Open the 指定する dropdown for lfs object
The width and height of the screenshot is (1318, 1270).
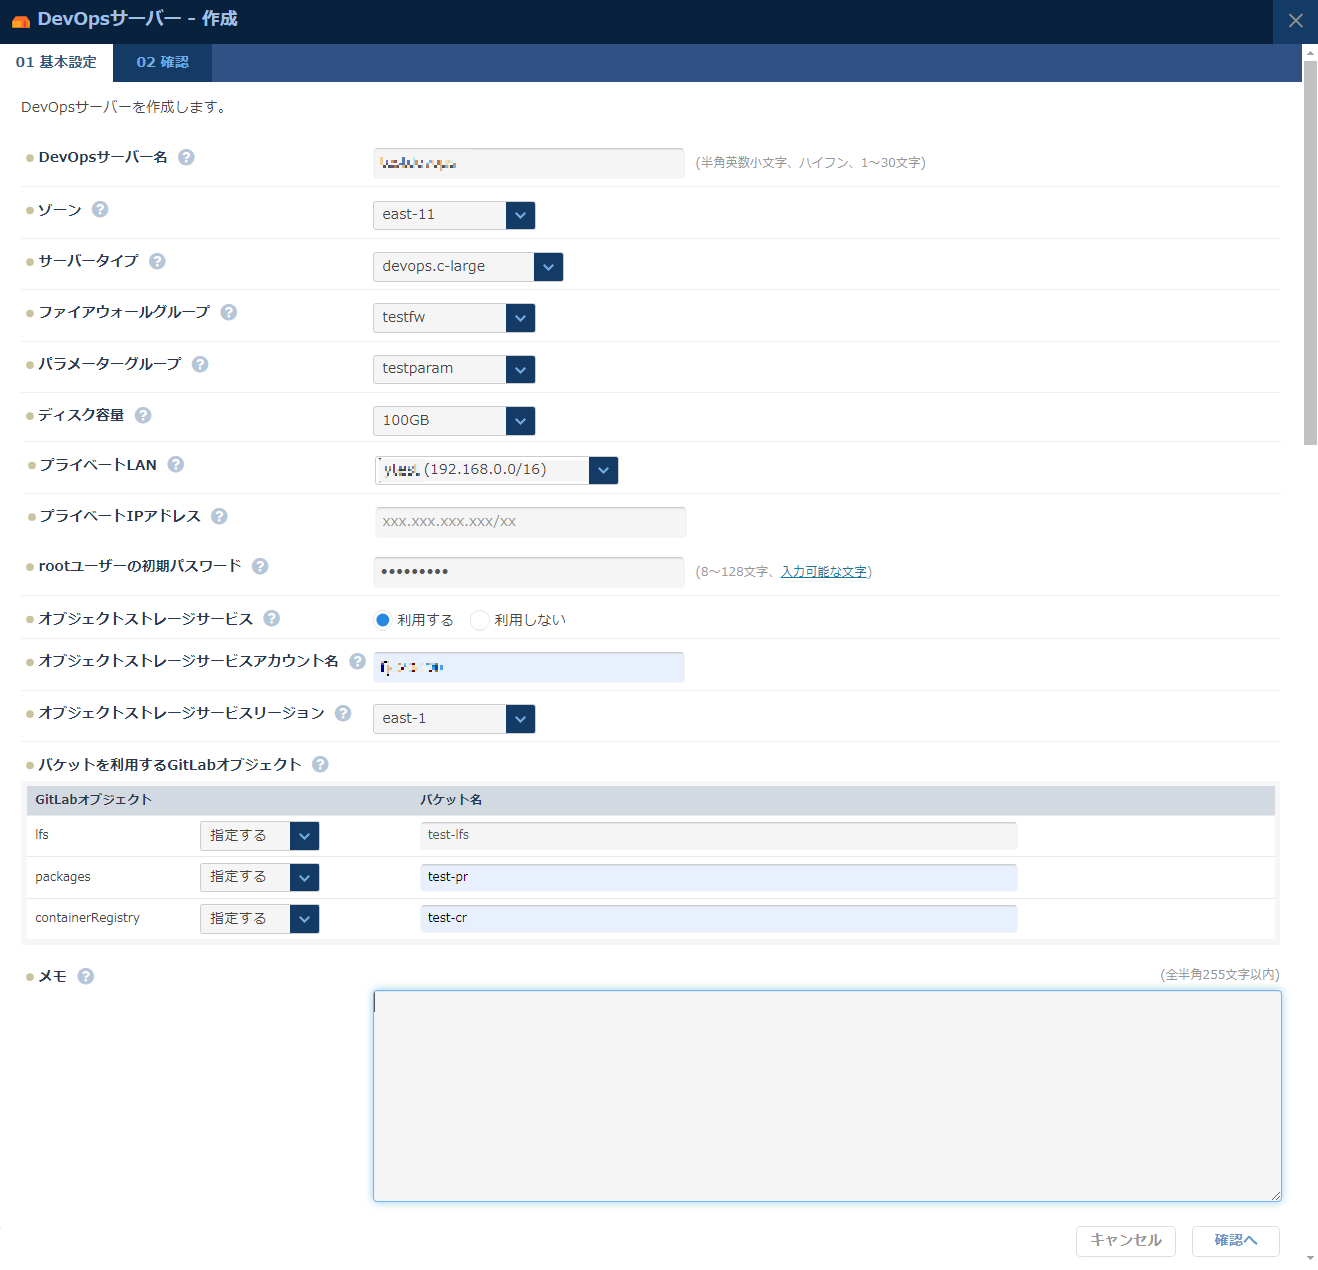pyautogui.click(x=304, y=835)
